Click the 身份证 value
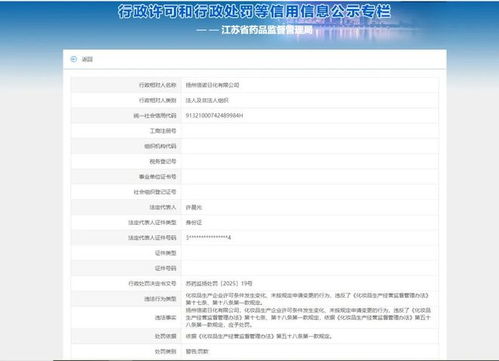499x361 pixels. tap(194, 223)
